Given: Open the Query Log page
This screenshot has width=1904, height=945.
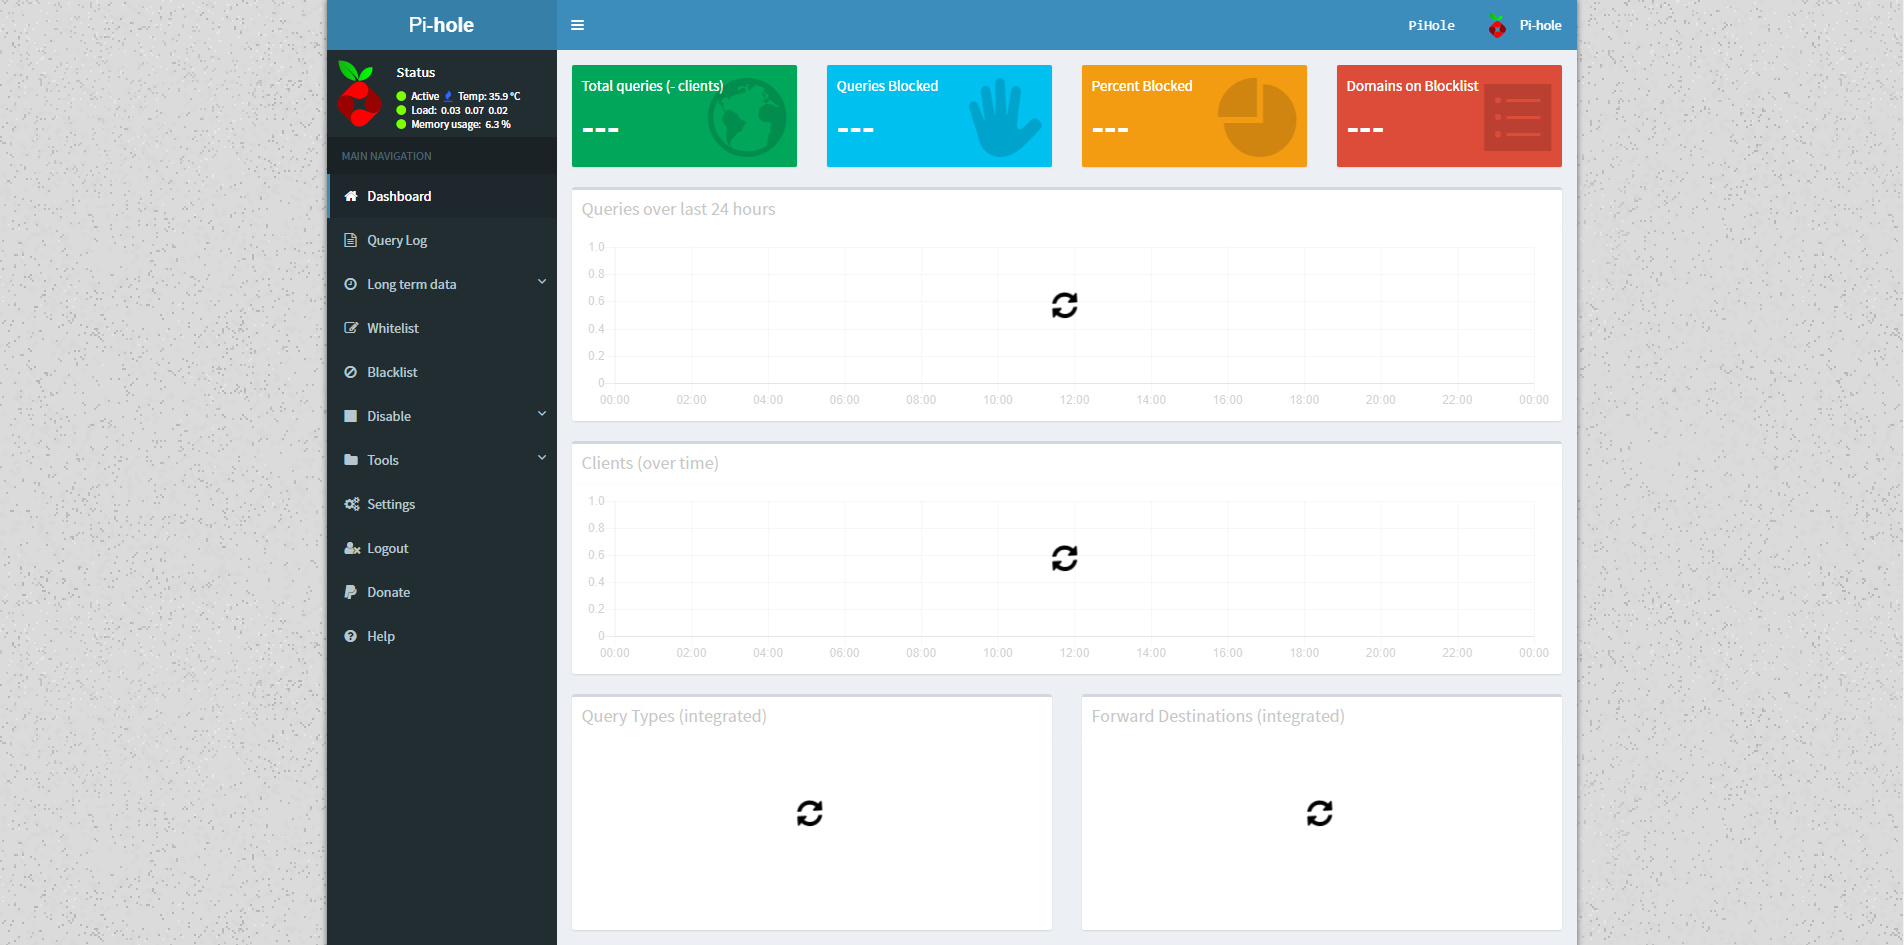Looking at the screenshot, I should coord(397,240).
